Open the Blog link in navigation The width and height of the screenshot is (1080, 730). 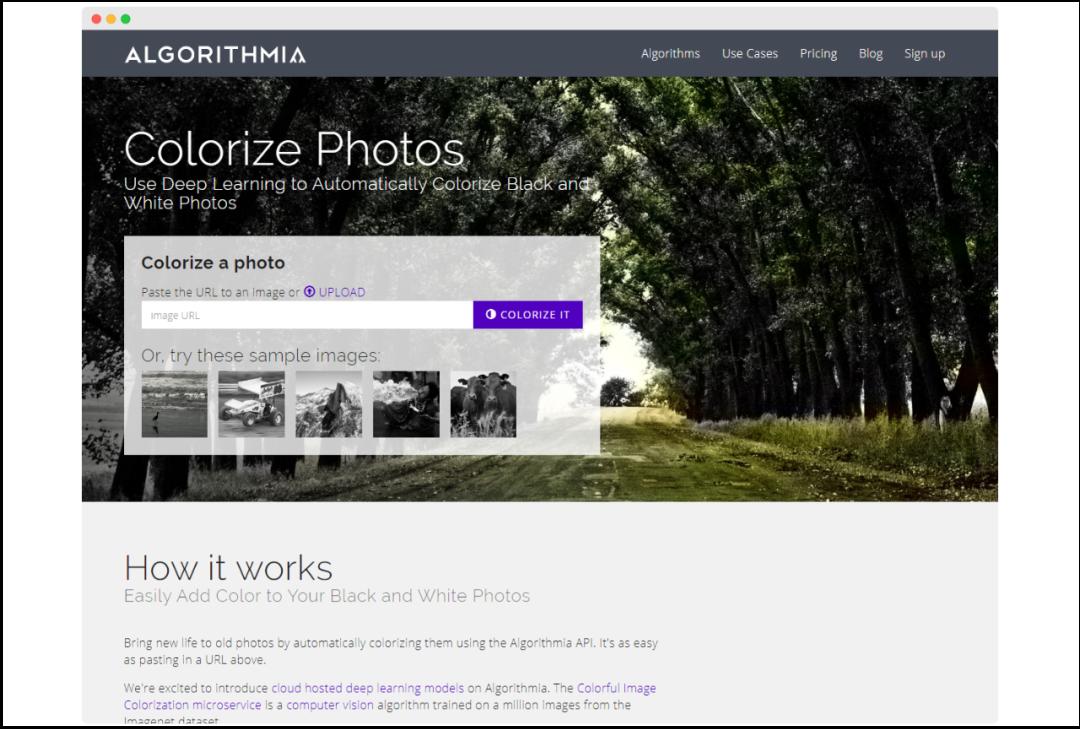(871, 54)
